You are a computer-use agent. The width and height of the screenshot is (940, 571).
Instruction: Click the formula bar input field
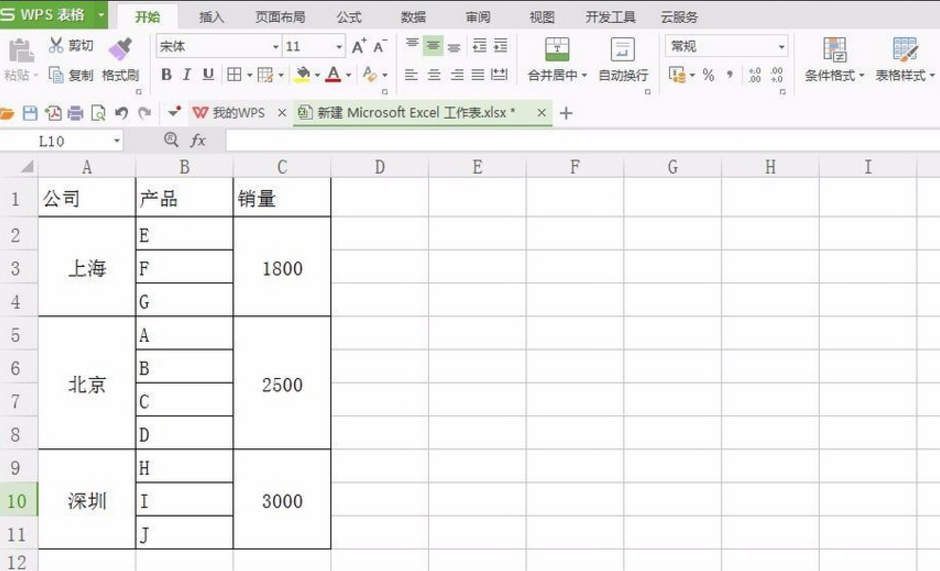[x=583, y=141]
